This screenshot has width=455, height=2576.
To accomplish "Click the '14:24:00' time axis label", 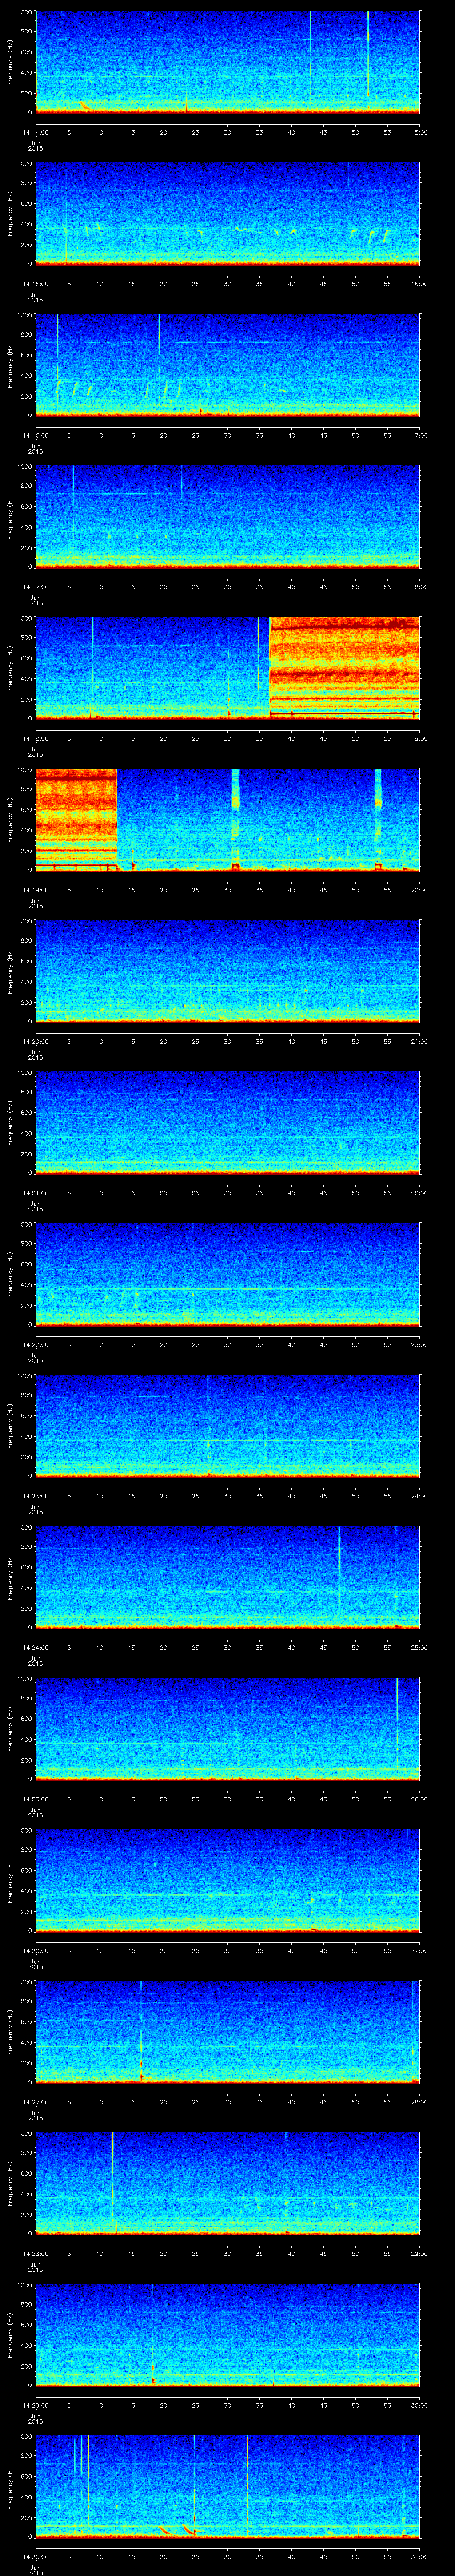I will (35, 1647).
